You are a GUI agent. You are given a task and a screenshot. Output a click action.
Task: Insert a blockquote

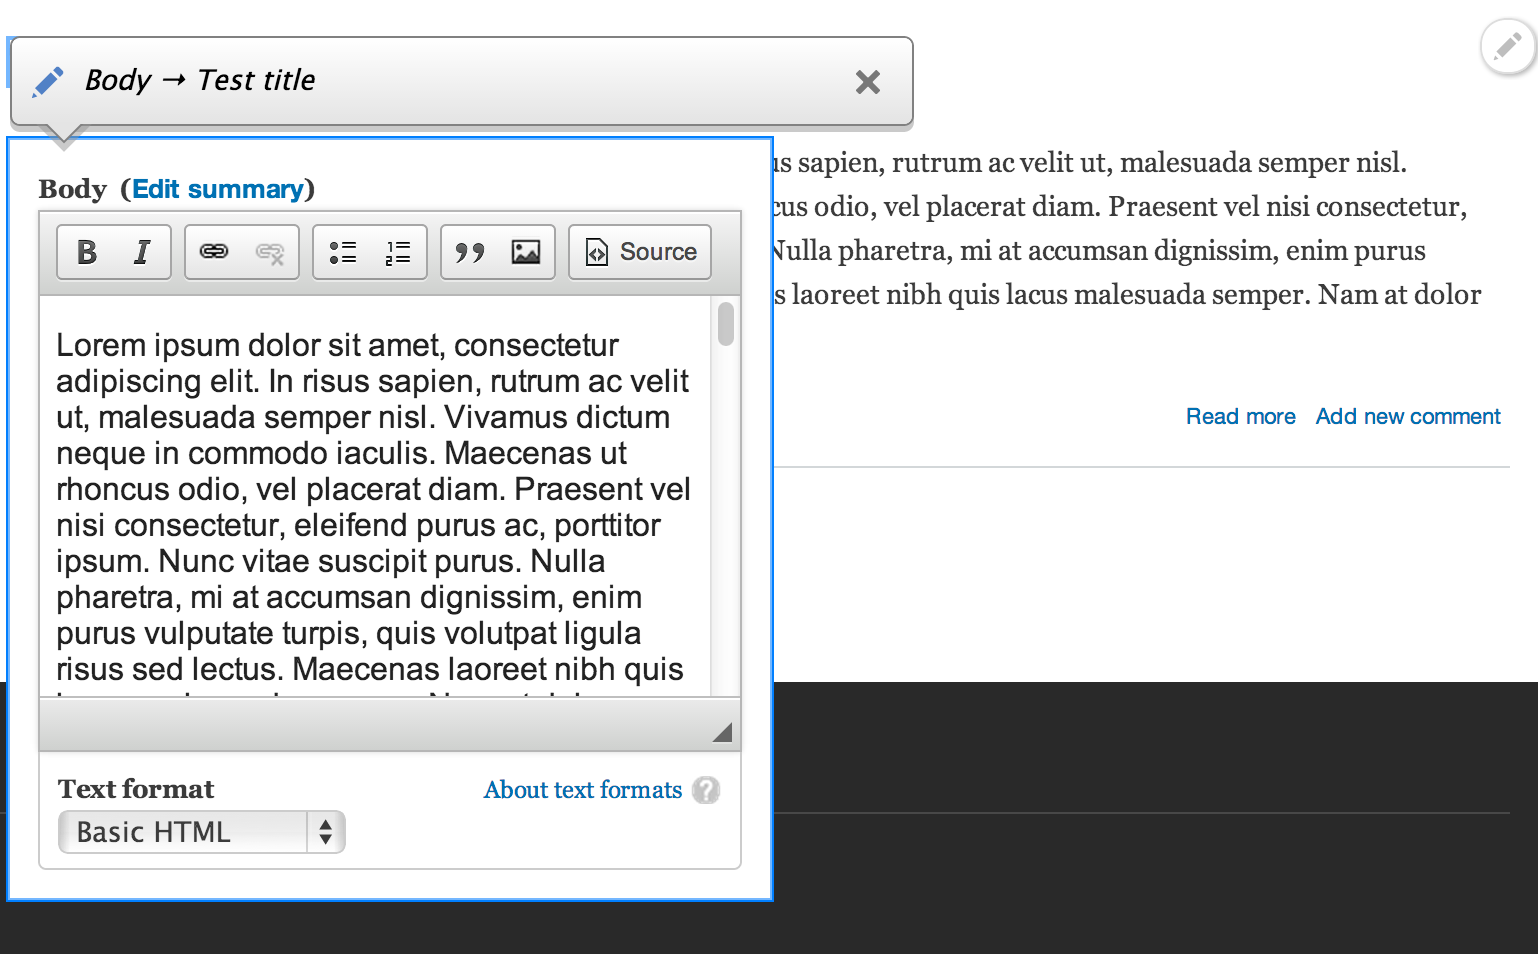(470, 252)
